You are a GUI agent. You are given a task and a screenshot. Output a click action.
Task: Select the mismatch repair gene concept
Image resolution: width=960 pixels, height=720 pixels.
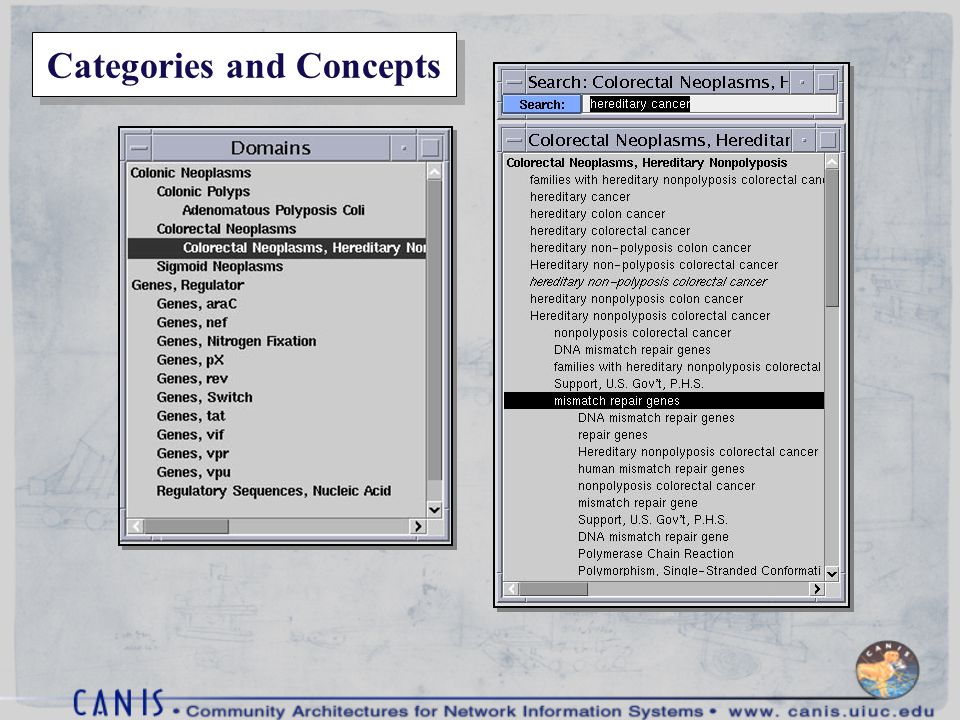637,503
